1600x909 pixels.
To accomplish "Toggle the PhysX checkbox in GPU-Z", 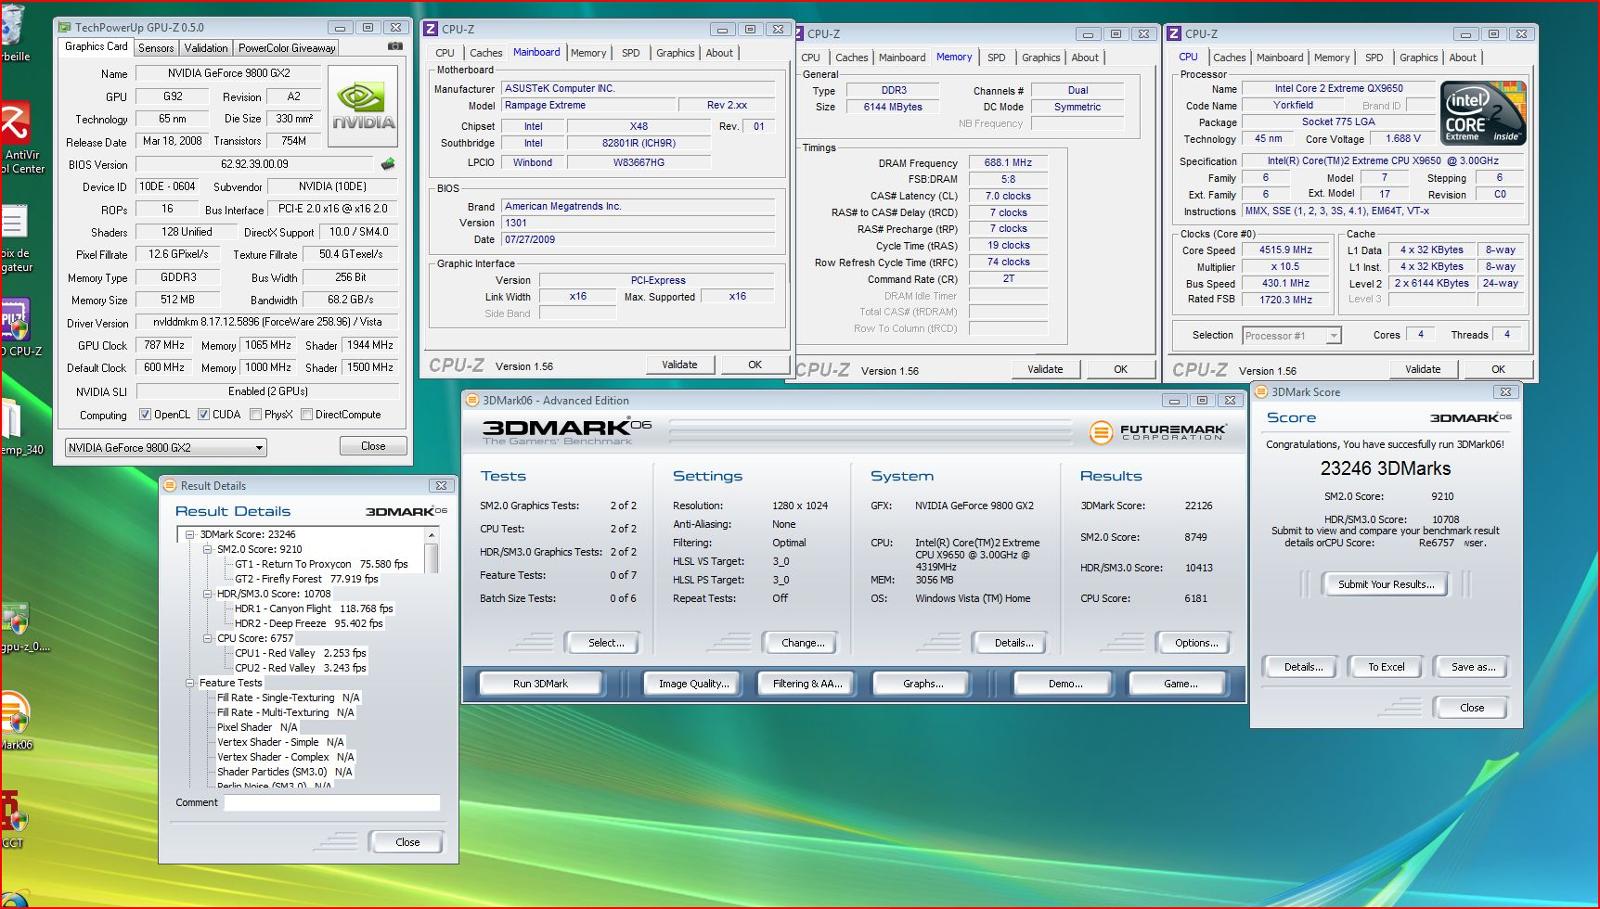I will tap(256, 414).
